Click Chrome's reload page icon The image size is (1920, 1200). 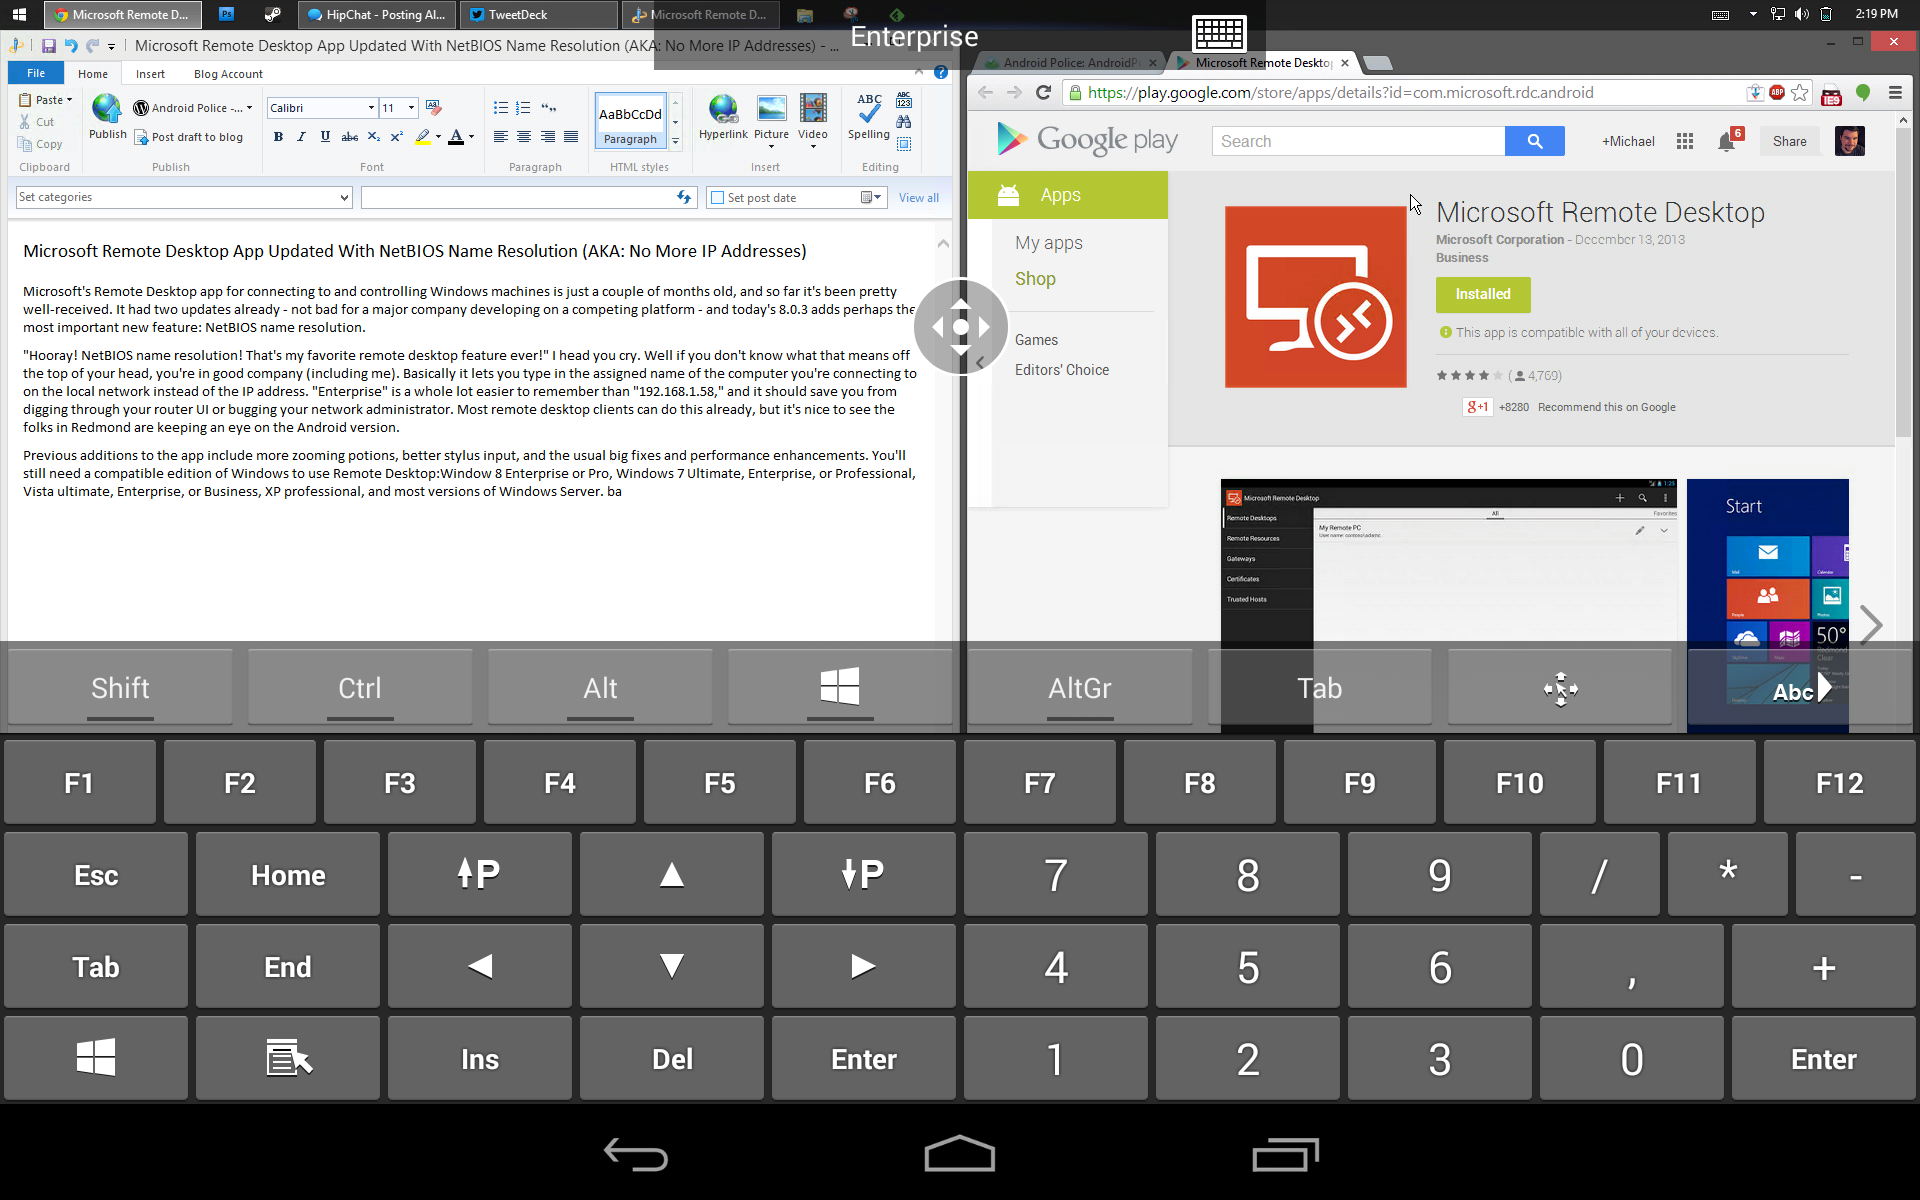tap(1043, 93)
